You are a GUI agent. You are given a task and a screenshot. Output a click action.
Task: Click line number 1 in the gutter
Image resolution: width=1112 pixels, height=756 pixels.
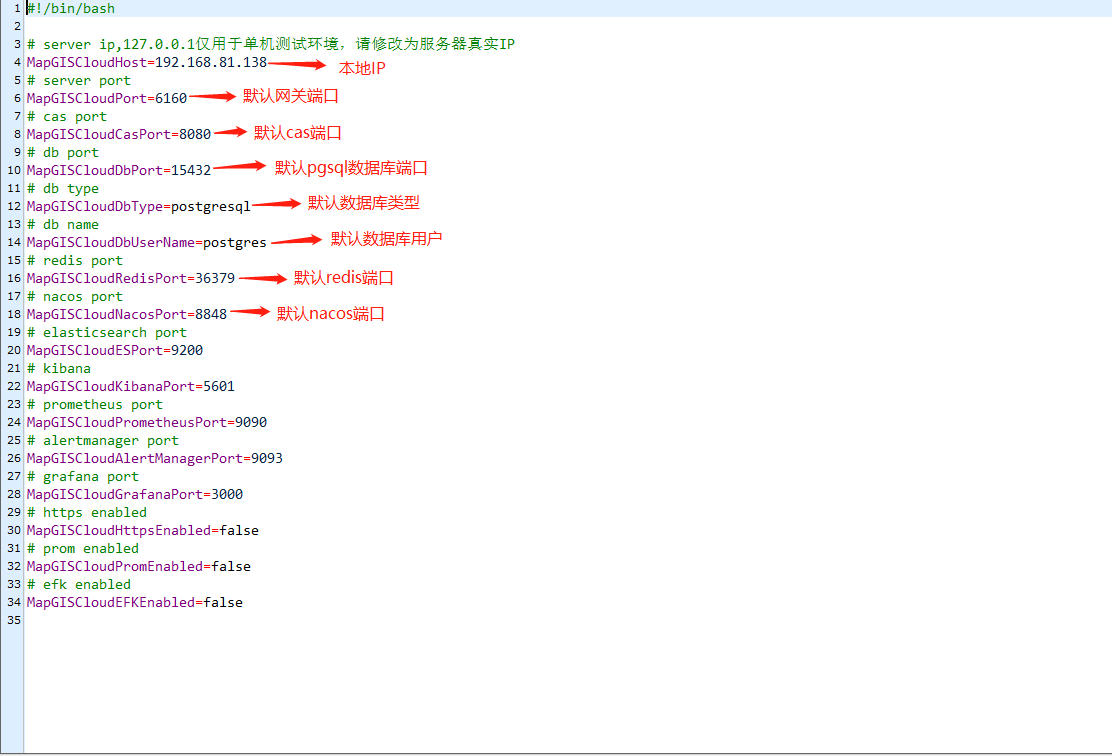coord(18,9)
